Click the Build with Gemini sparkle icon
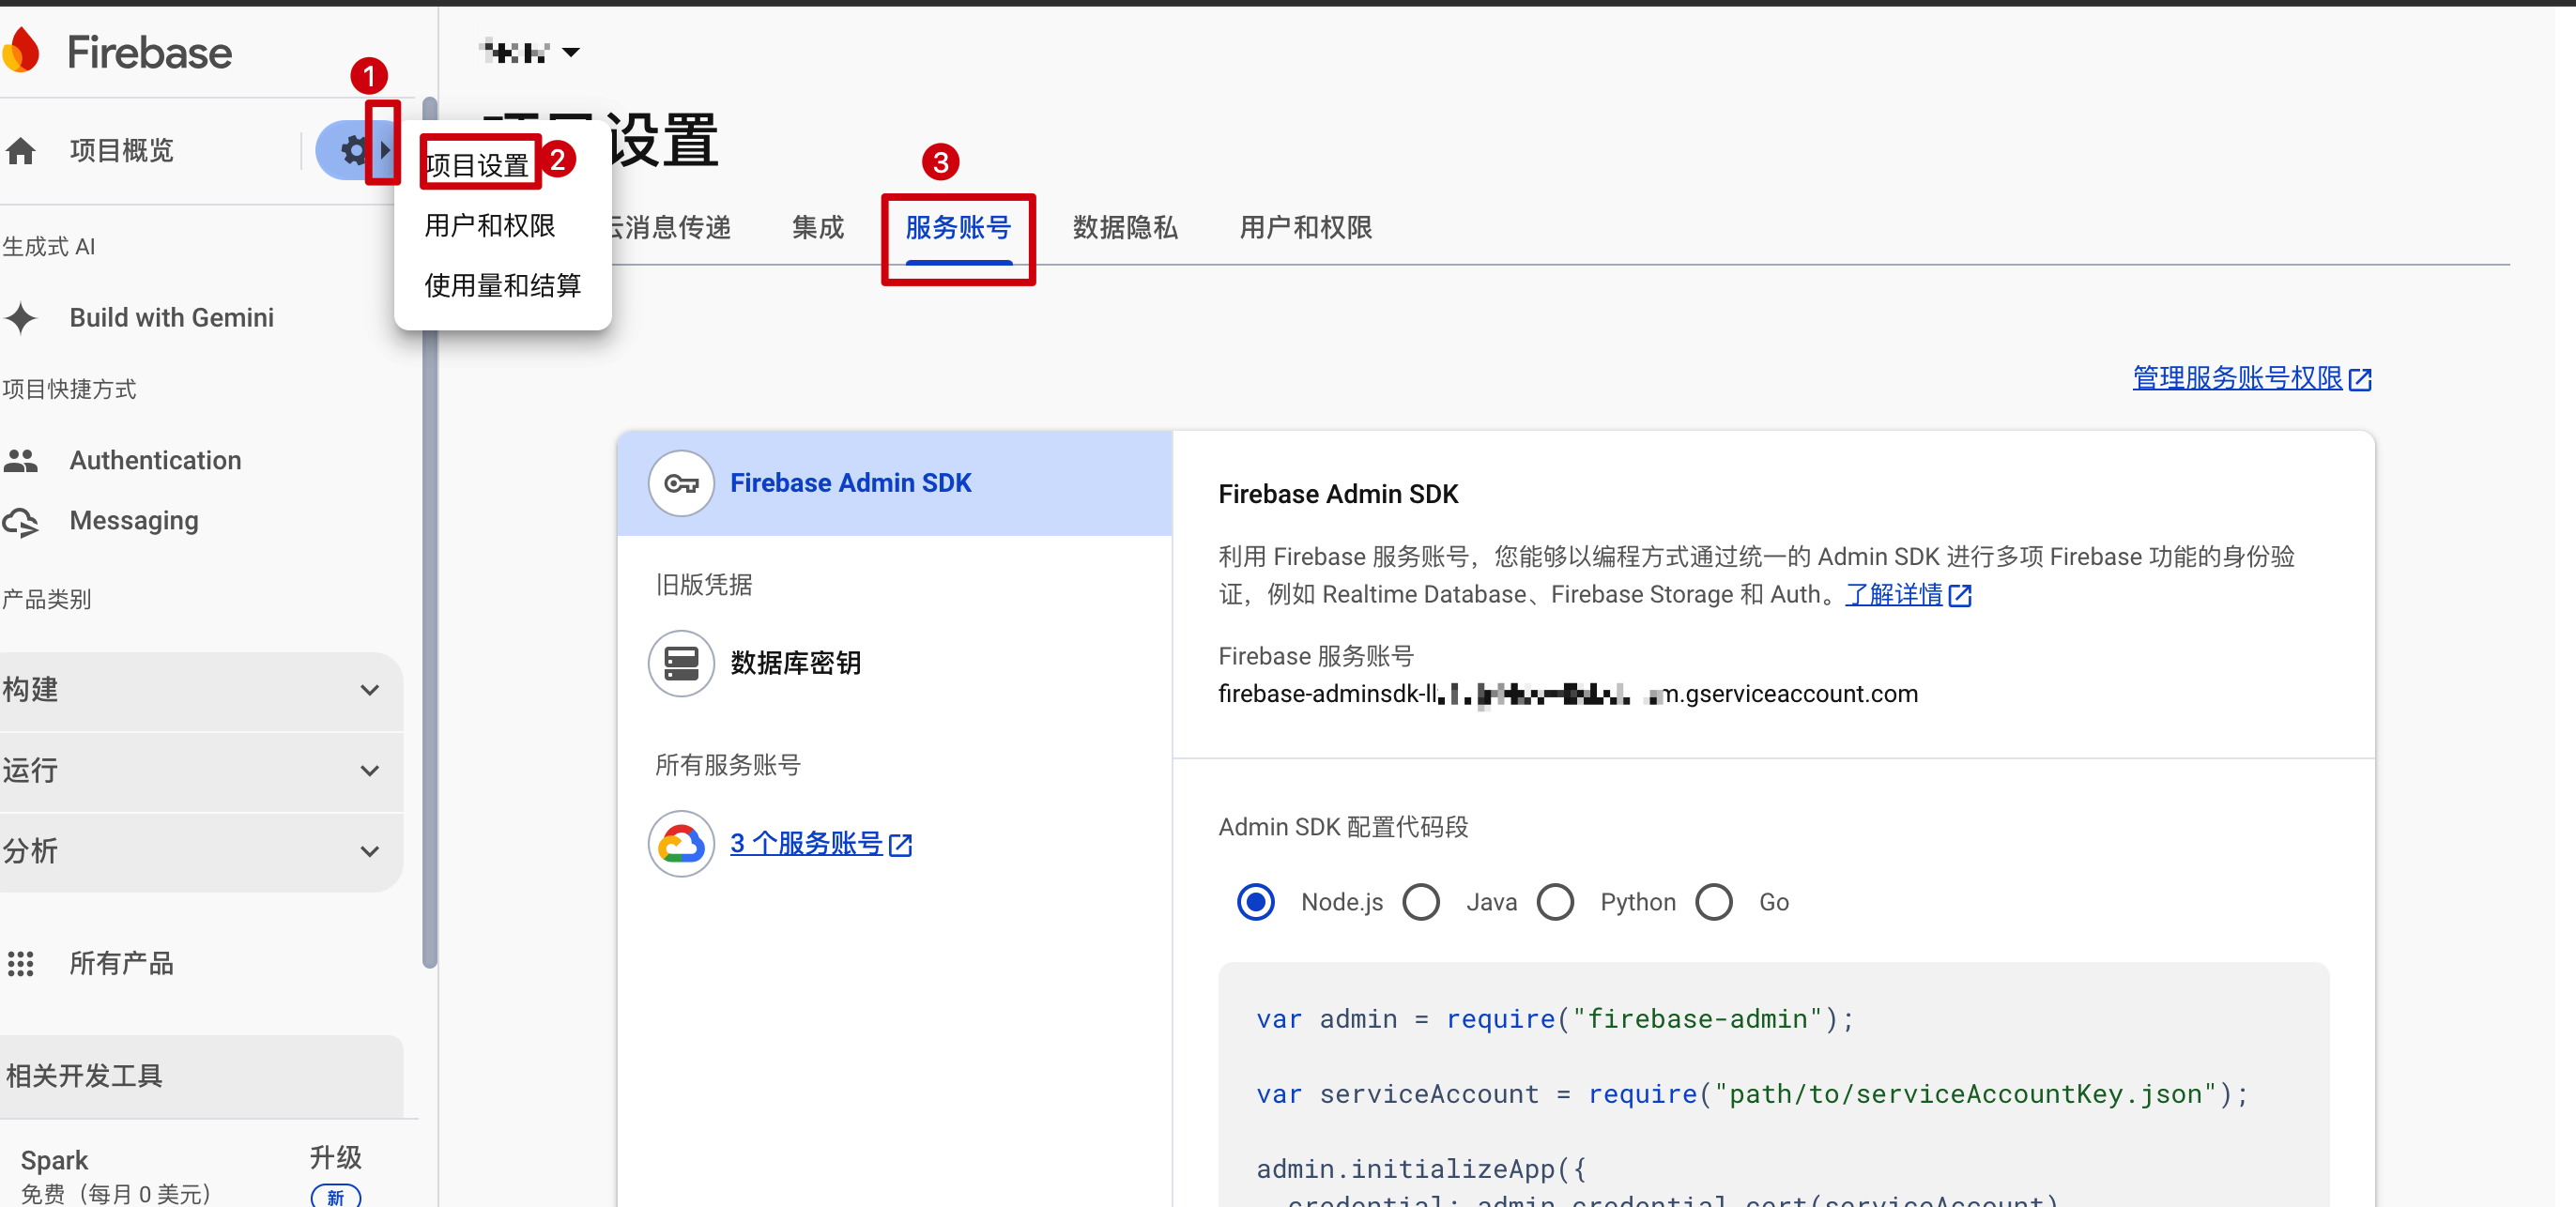This screenshot has width=2576, height=1207. click(x=21, y=318)
